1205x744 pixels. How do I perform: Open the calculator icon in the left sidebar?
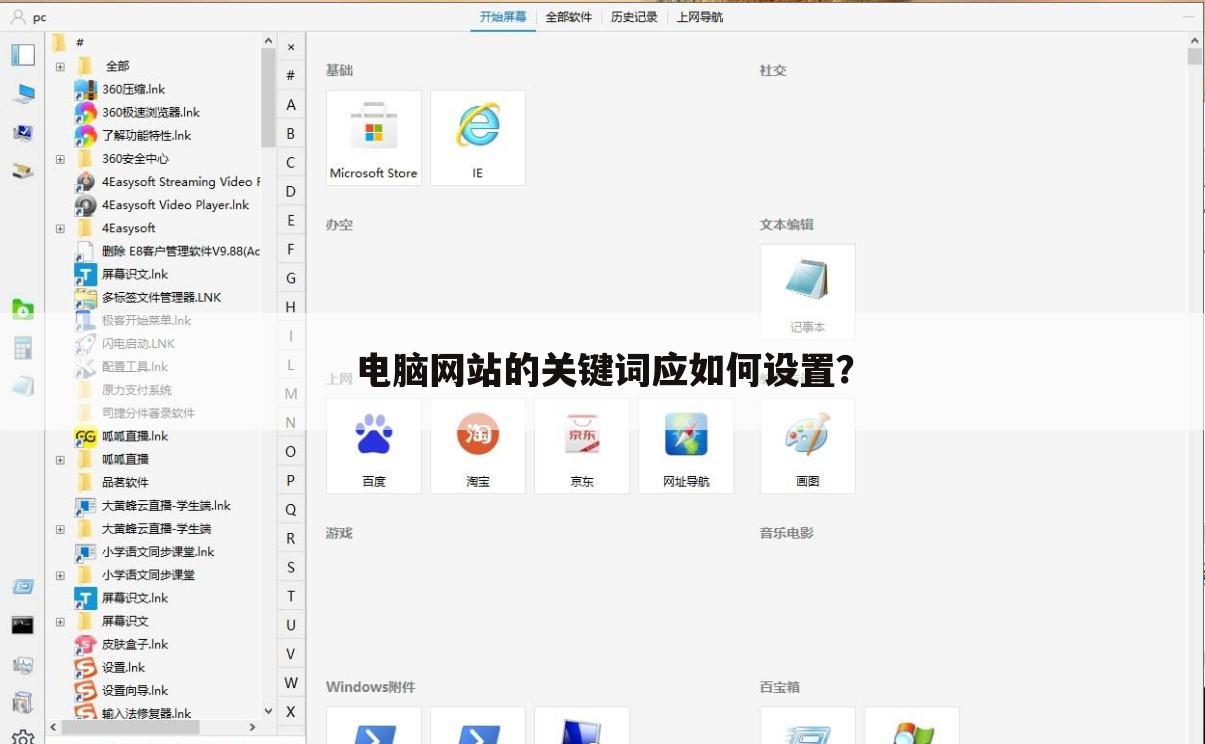[22, 347]
